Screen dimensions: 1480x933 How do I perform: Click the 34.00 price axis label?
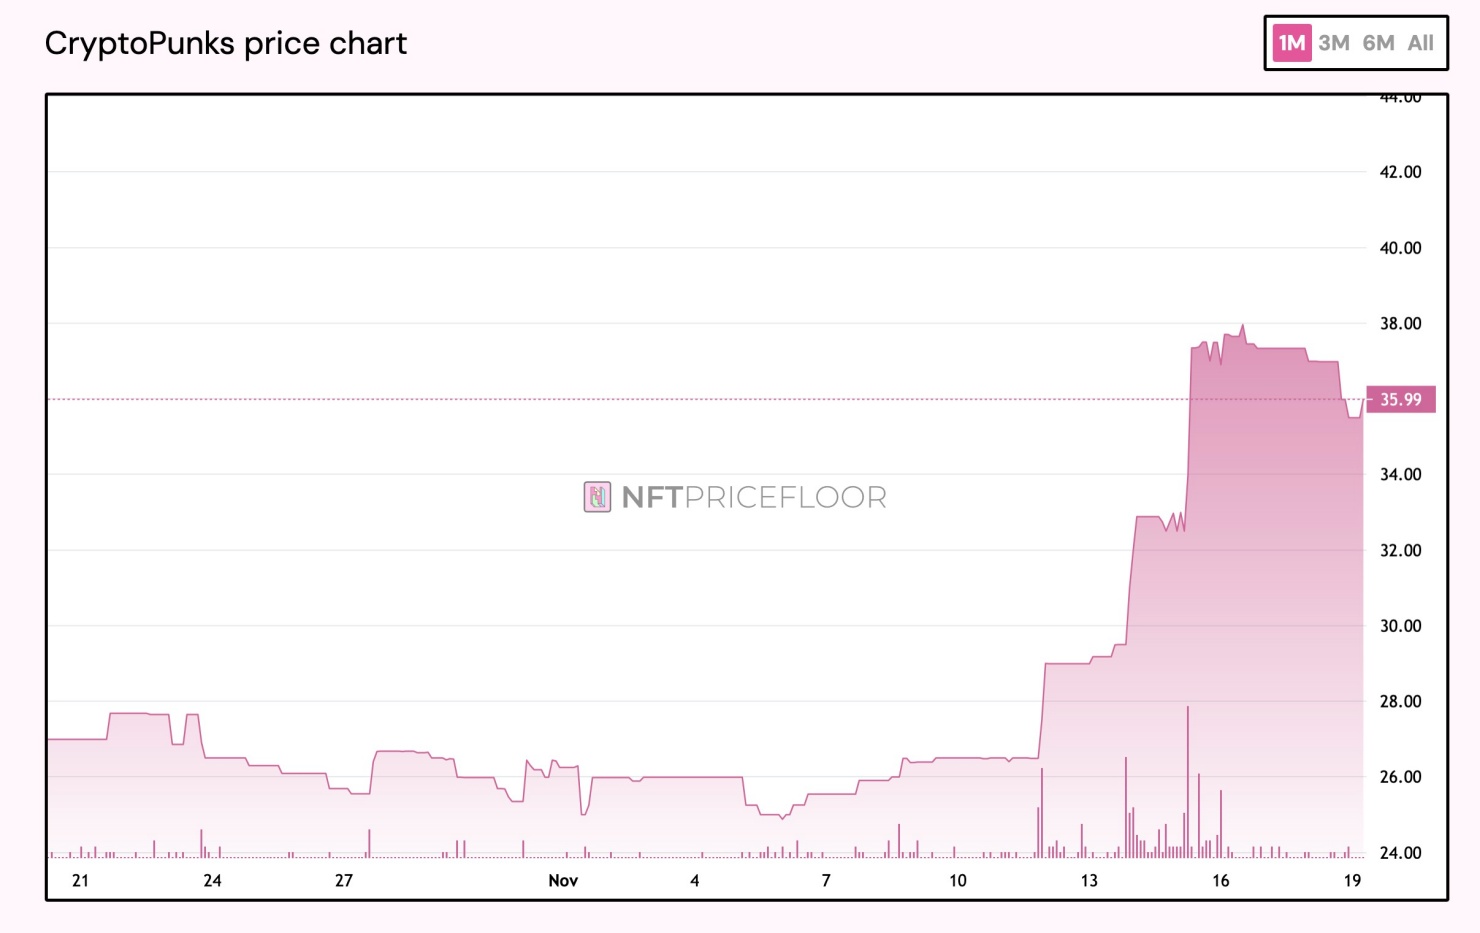pos(1400,474)
